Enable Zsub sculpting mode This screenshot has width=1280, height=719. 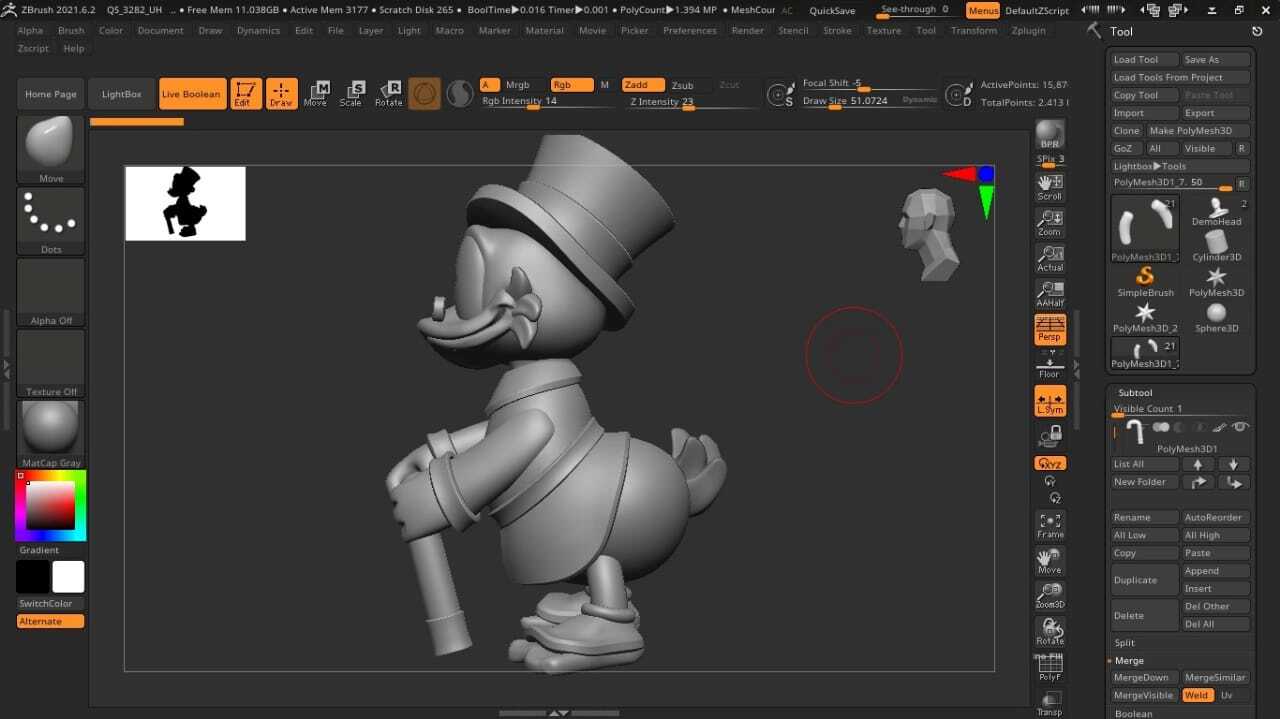682,85
